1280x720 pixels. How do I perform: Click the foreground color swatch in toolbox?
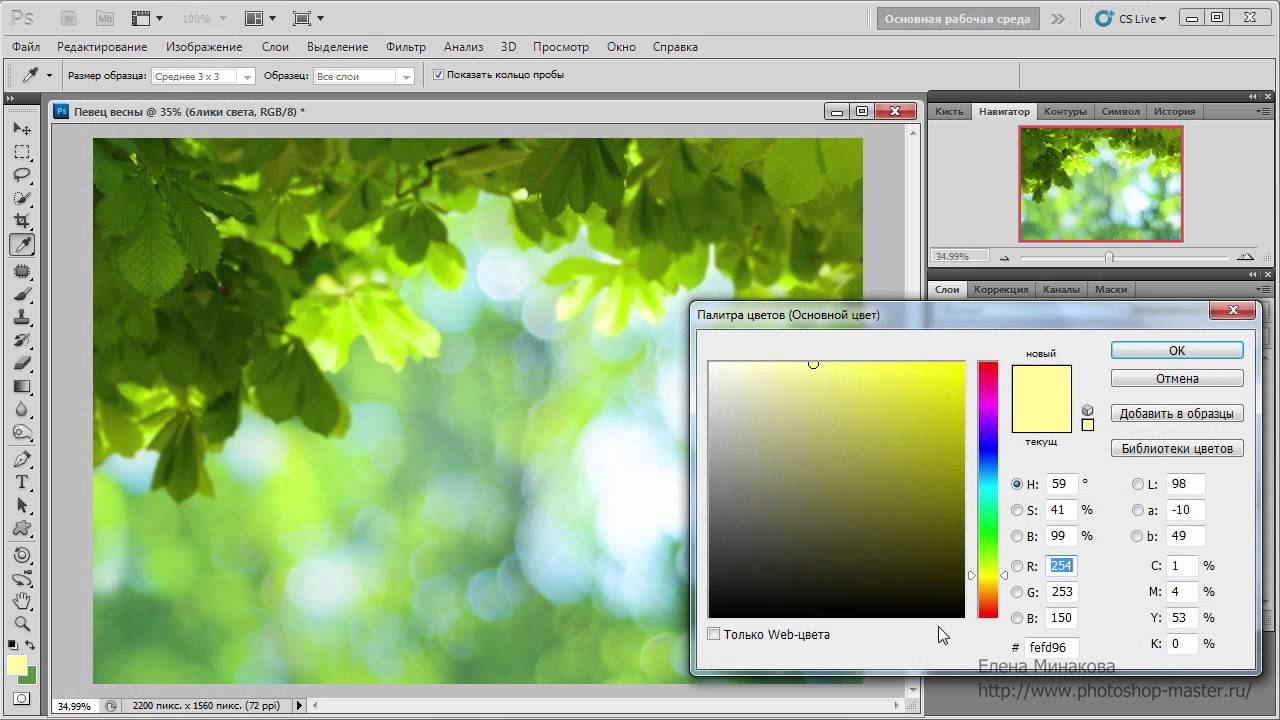tap(17, 665)
